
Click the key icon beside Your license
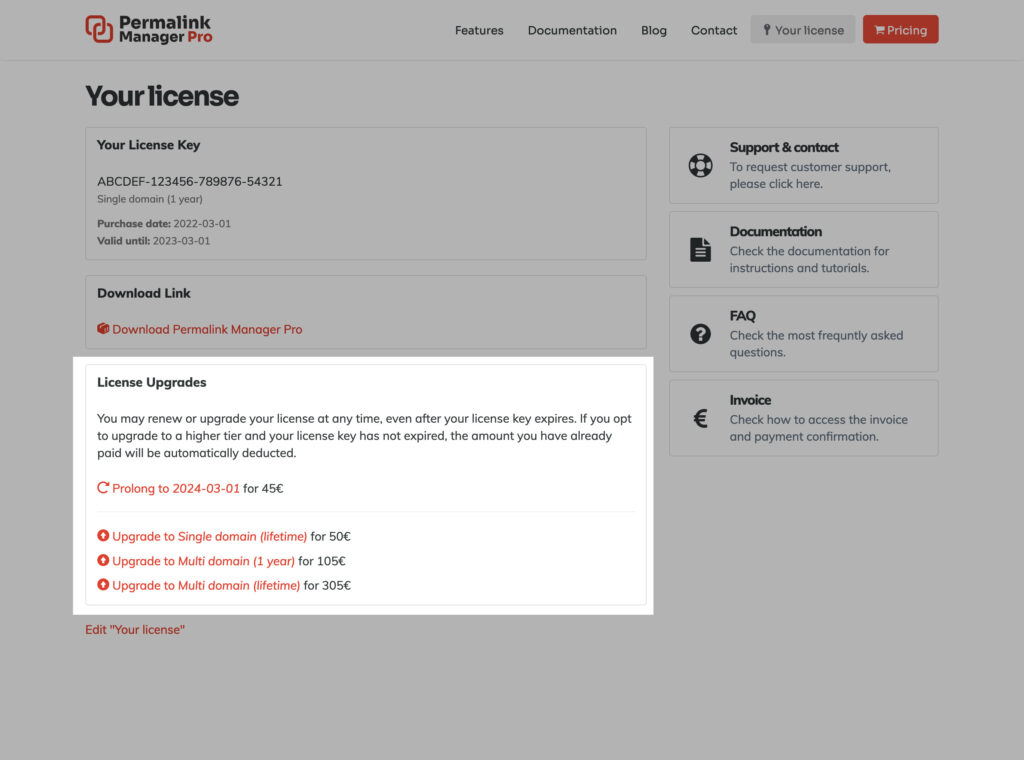(x=767, y=30)
